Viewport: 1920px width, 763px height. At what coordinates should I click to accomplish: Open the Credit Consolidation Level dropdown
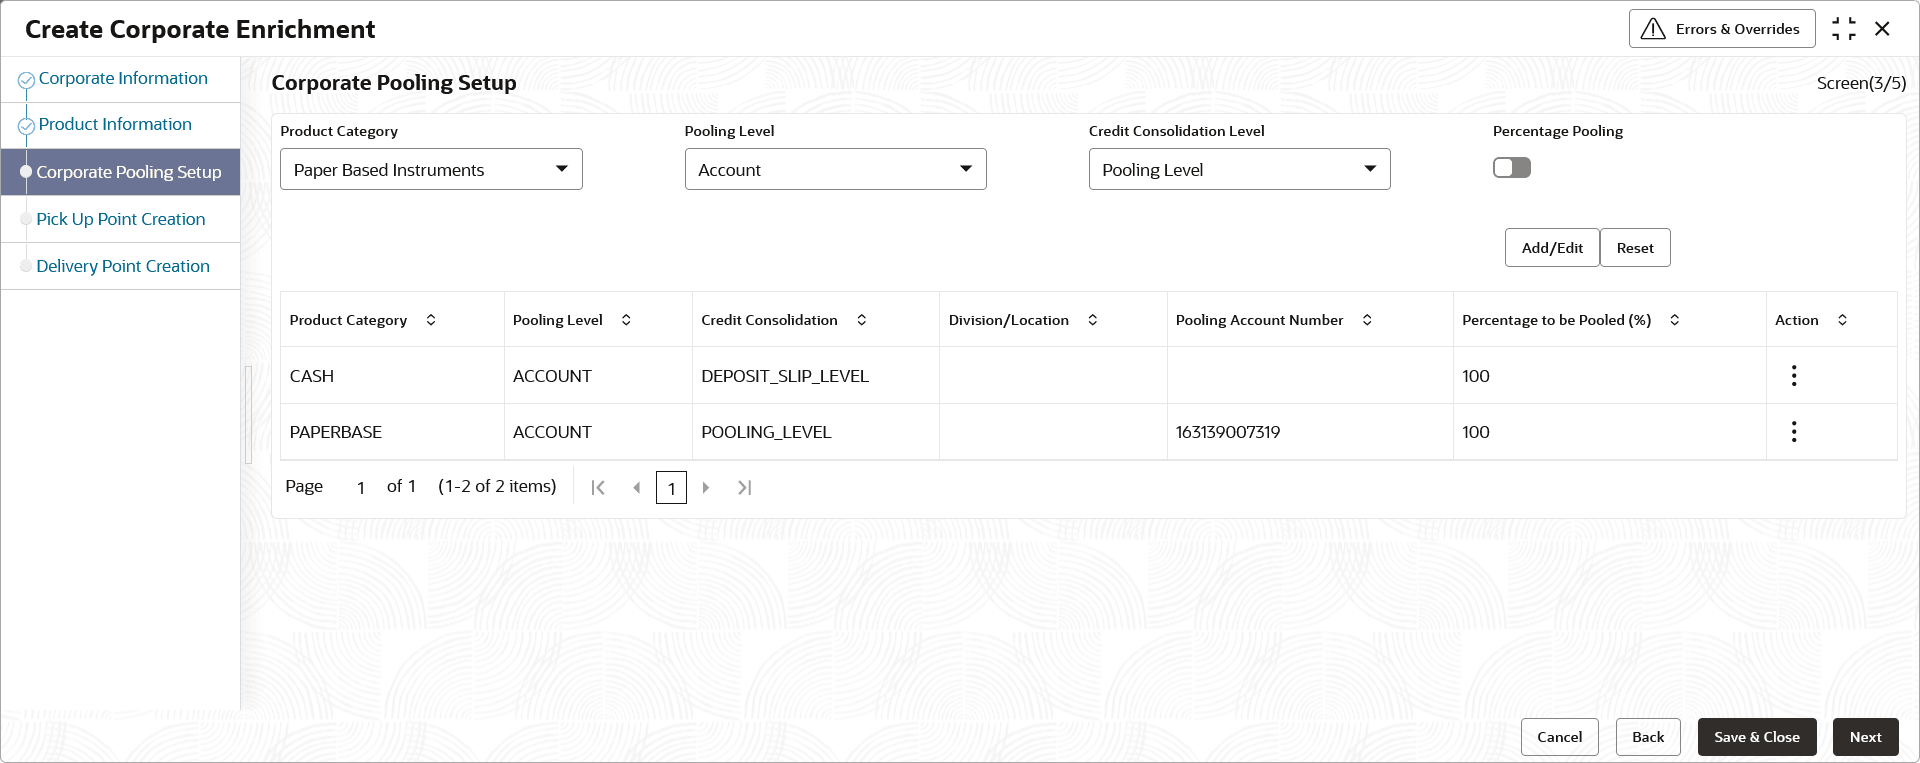coord(1239,170)
